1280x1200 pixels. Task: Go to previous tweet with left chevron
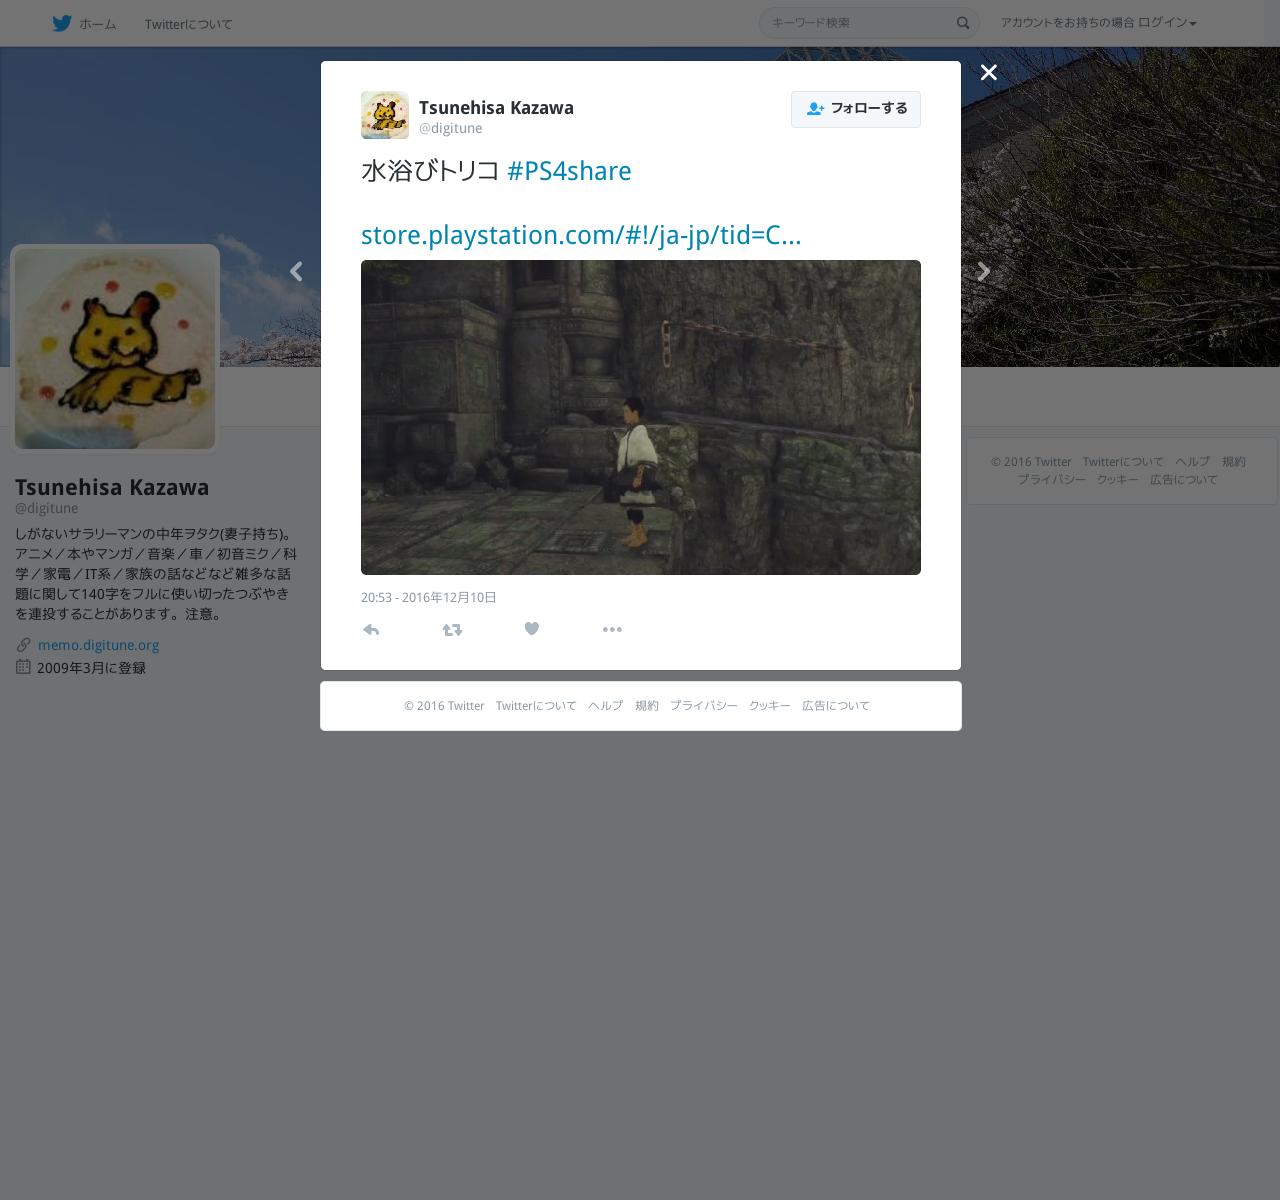click(296, 271)
